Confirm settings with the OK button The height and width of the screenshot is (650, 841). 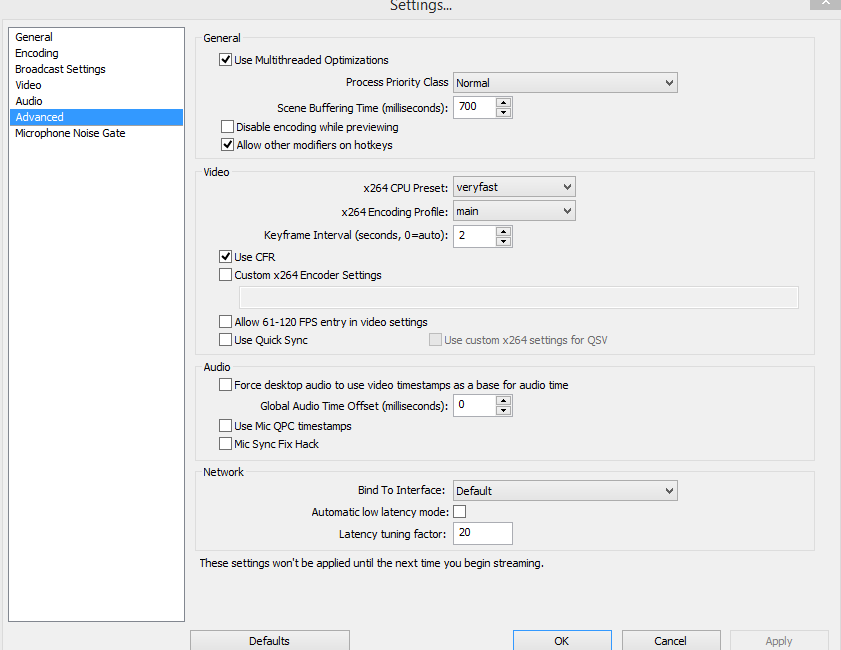(x=562, y=640)
